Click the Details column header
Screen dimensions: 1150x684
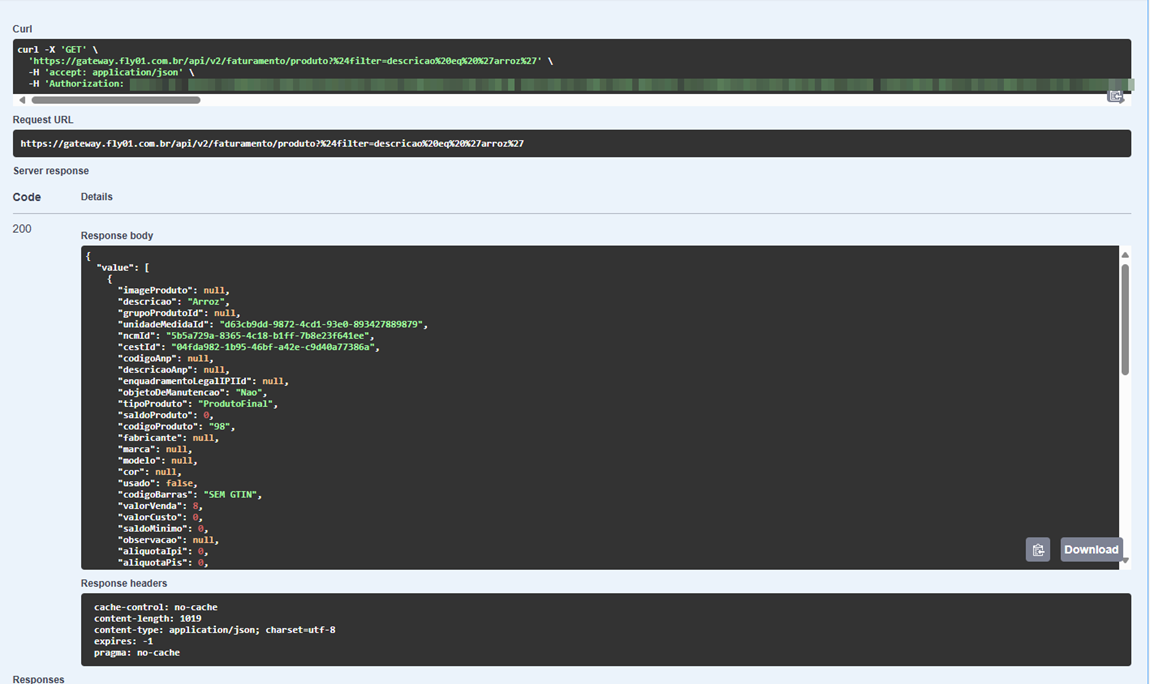pyautogui.click(x=97, y=196)
